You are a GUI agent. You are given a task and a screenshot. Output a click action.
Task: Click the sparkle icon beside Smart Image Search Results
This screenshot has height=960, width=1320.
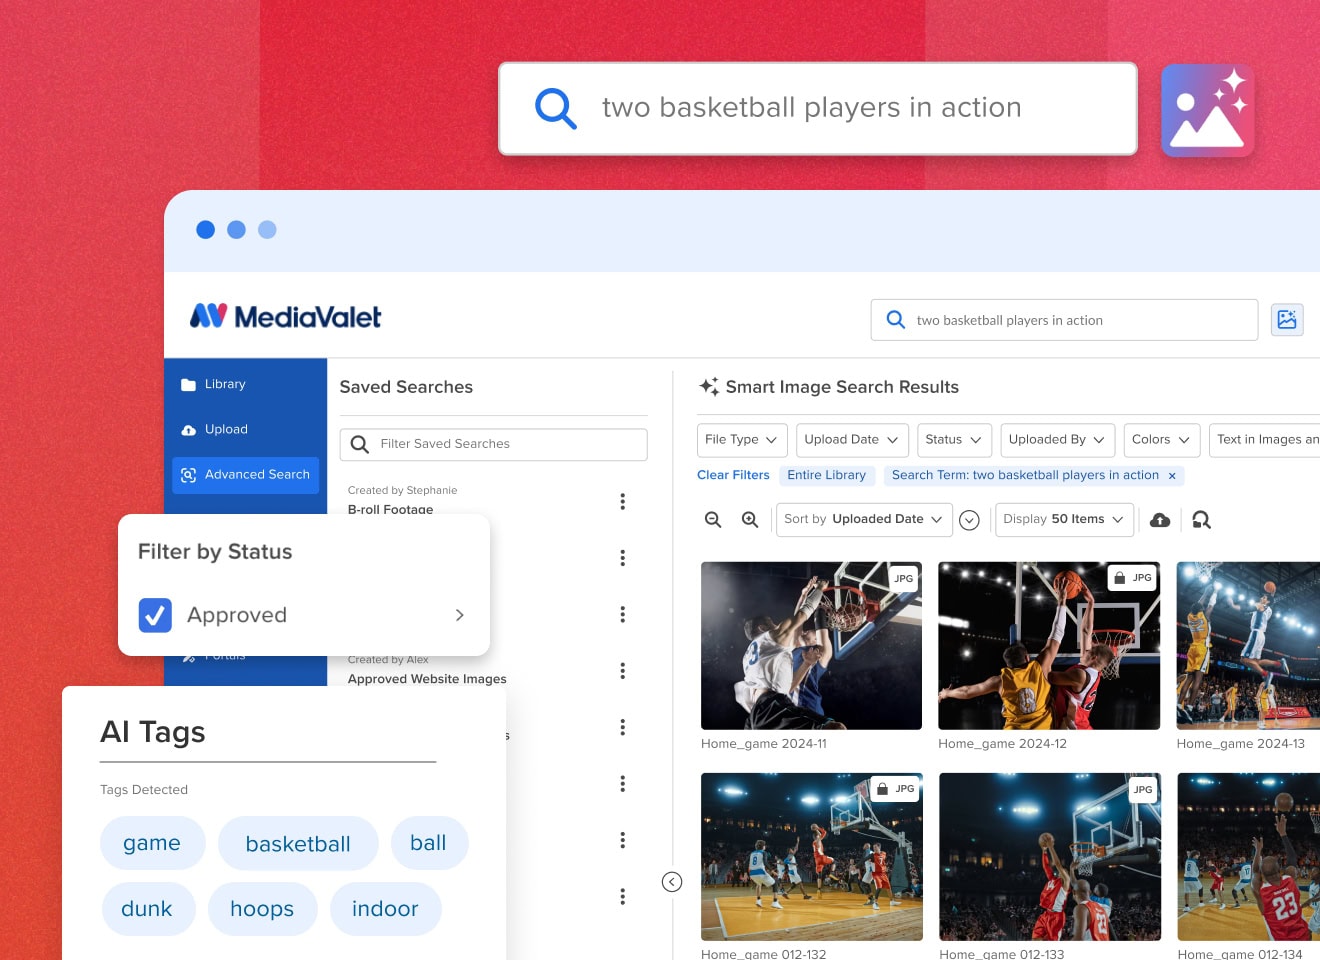pos(709,387)
